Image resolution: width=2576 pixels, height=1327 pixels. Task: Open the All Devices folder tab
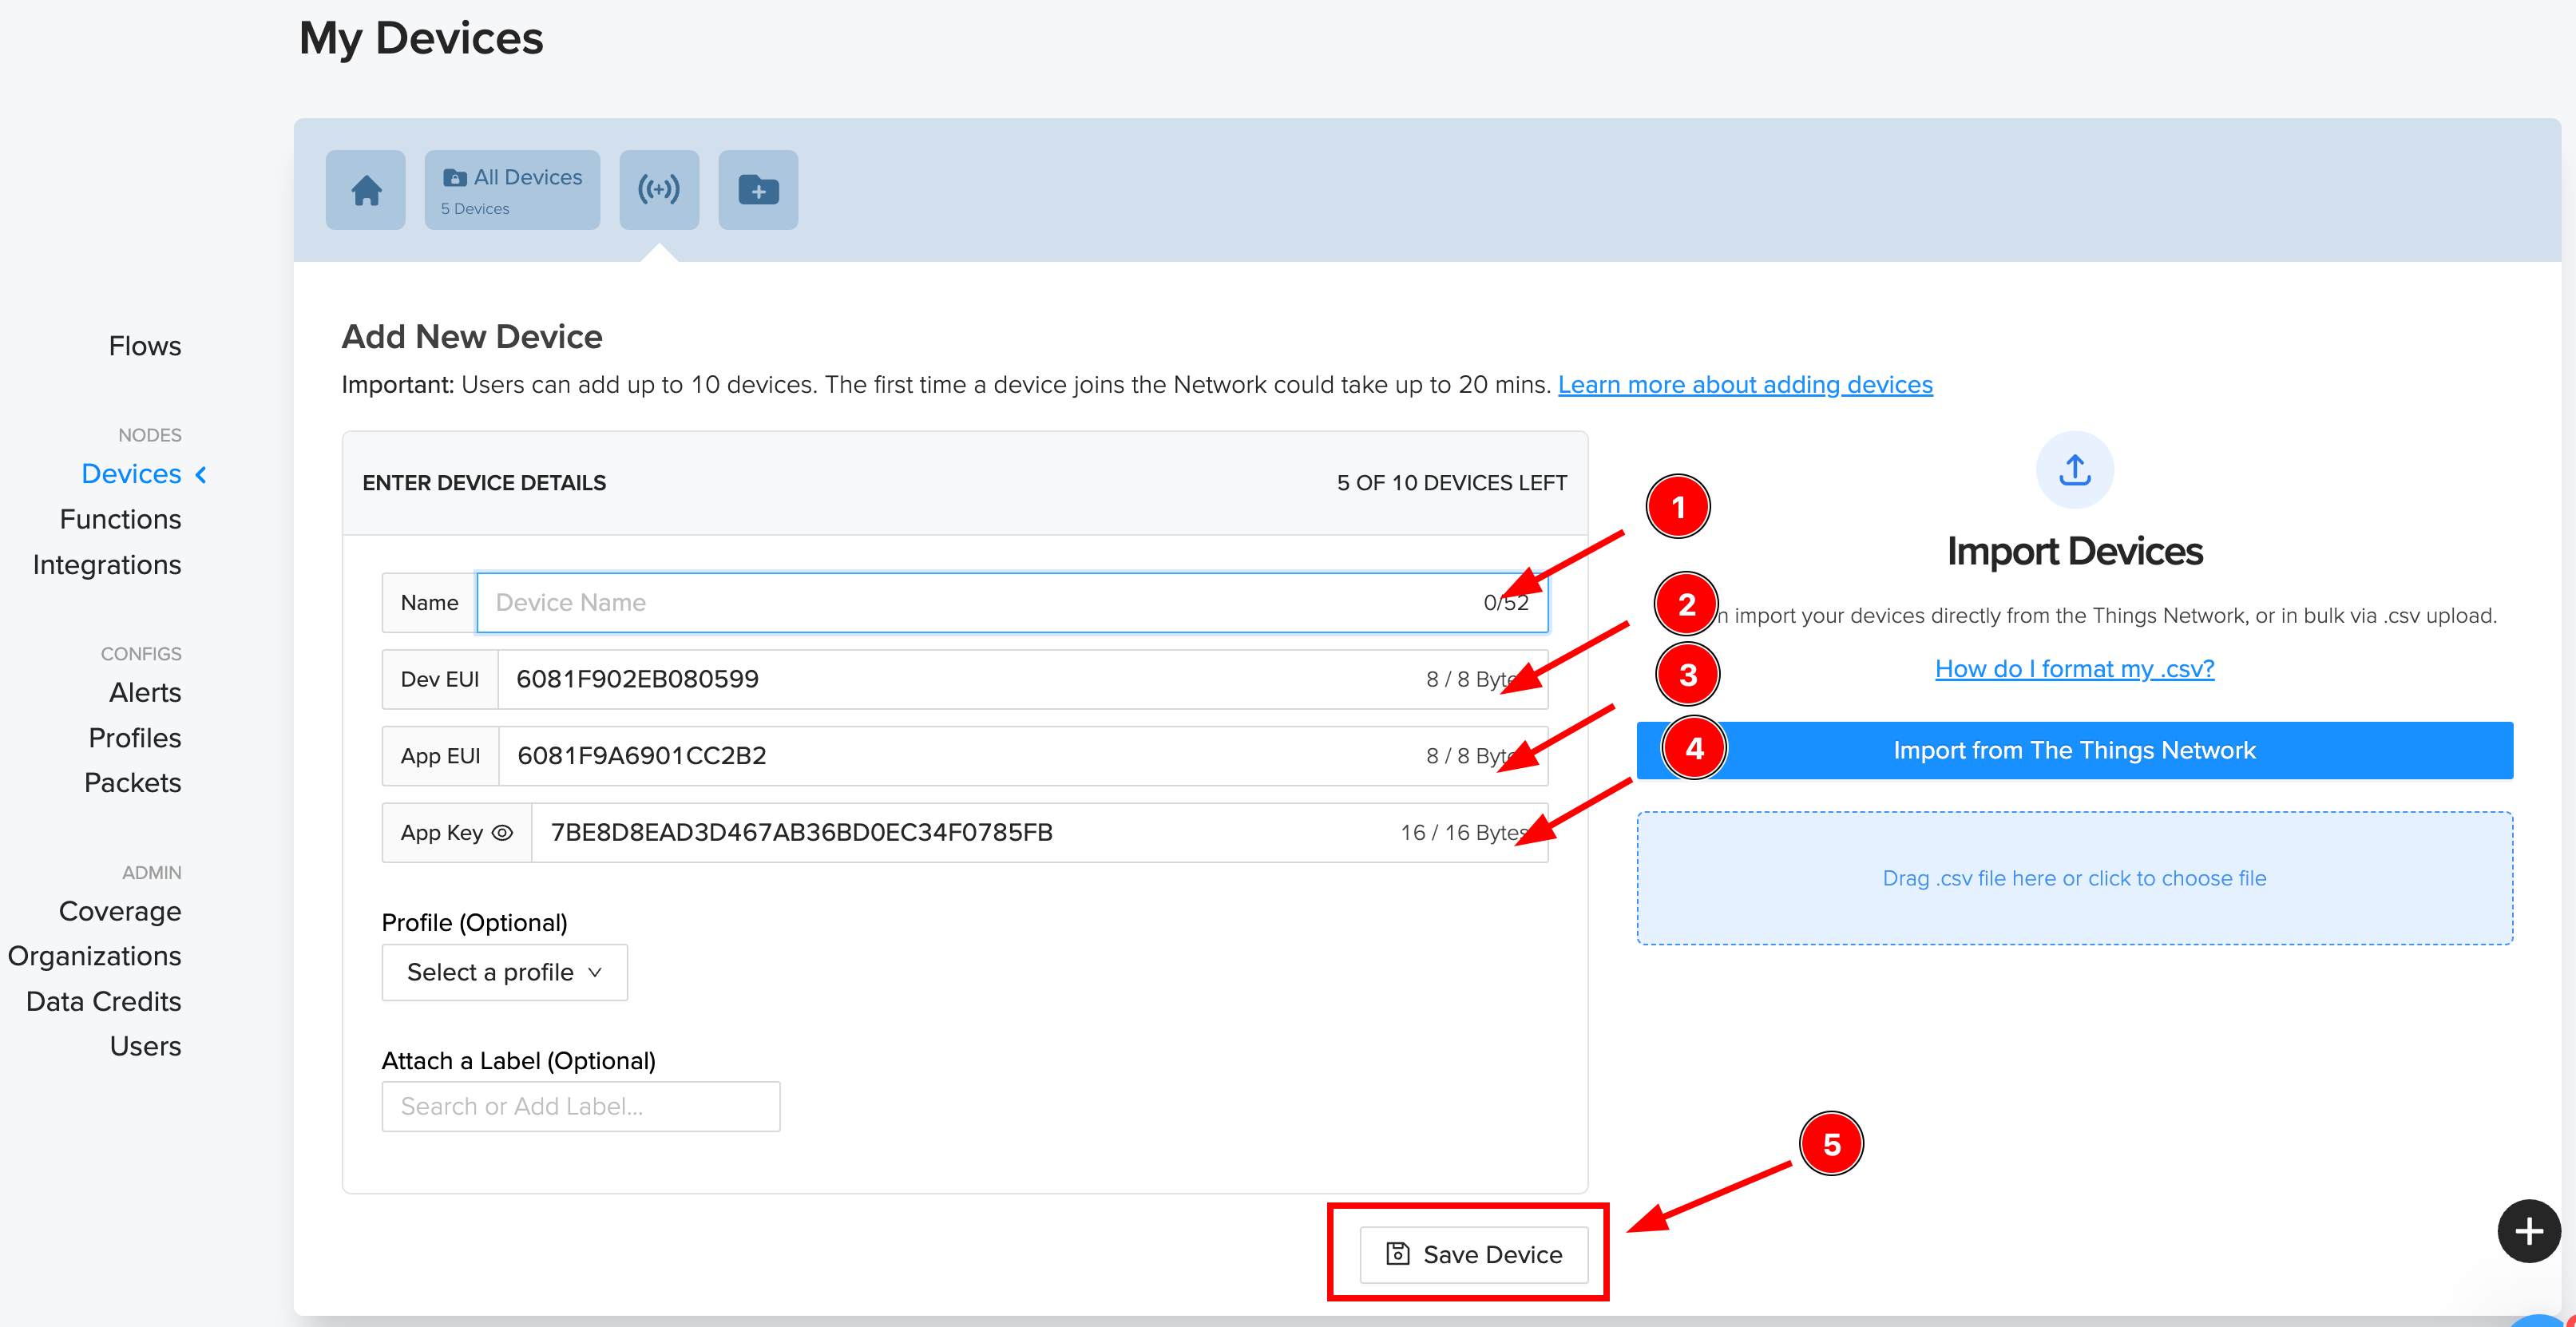click(511, 190)
